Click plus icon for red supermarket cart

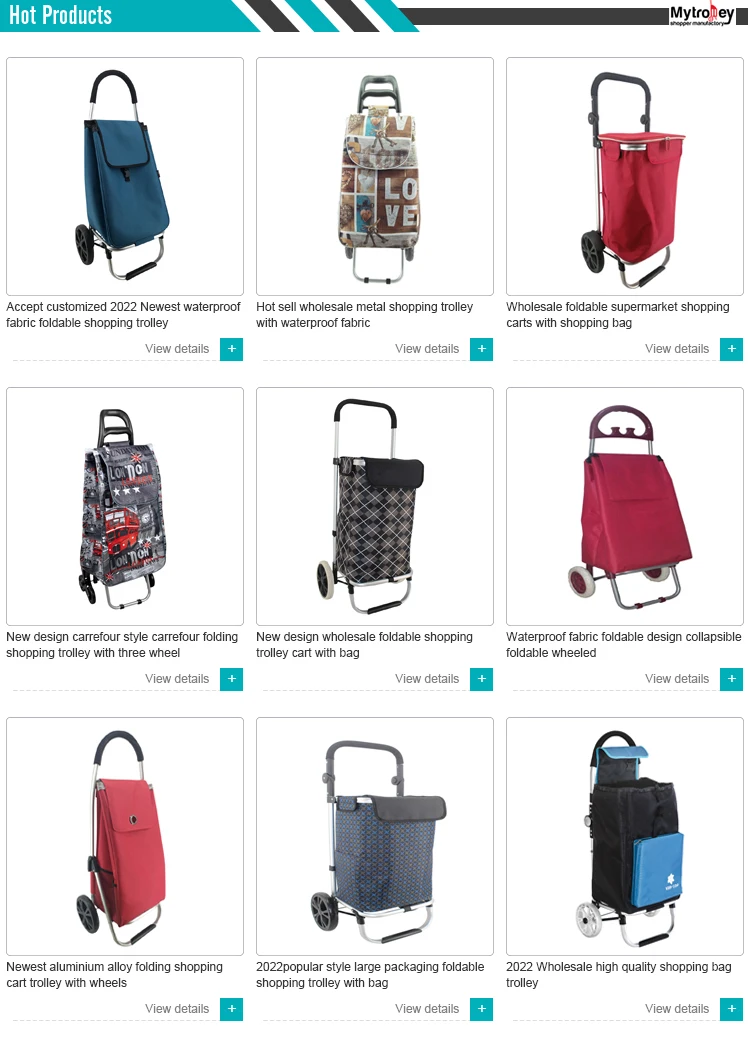(x=731, y=349)
